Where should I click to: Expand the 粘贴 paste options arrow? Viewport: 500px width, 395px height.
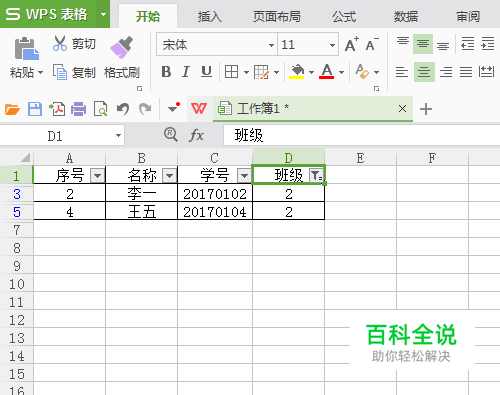[x=40, y=72]
